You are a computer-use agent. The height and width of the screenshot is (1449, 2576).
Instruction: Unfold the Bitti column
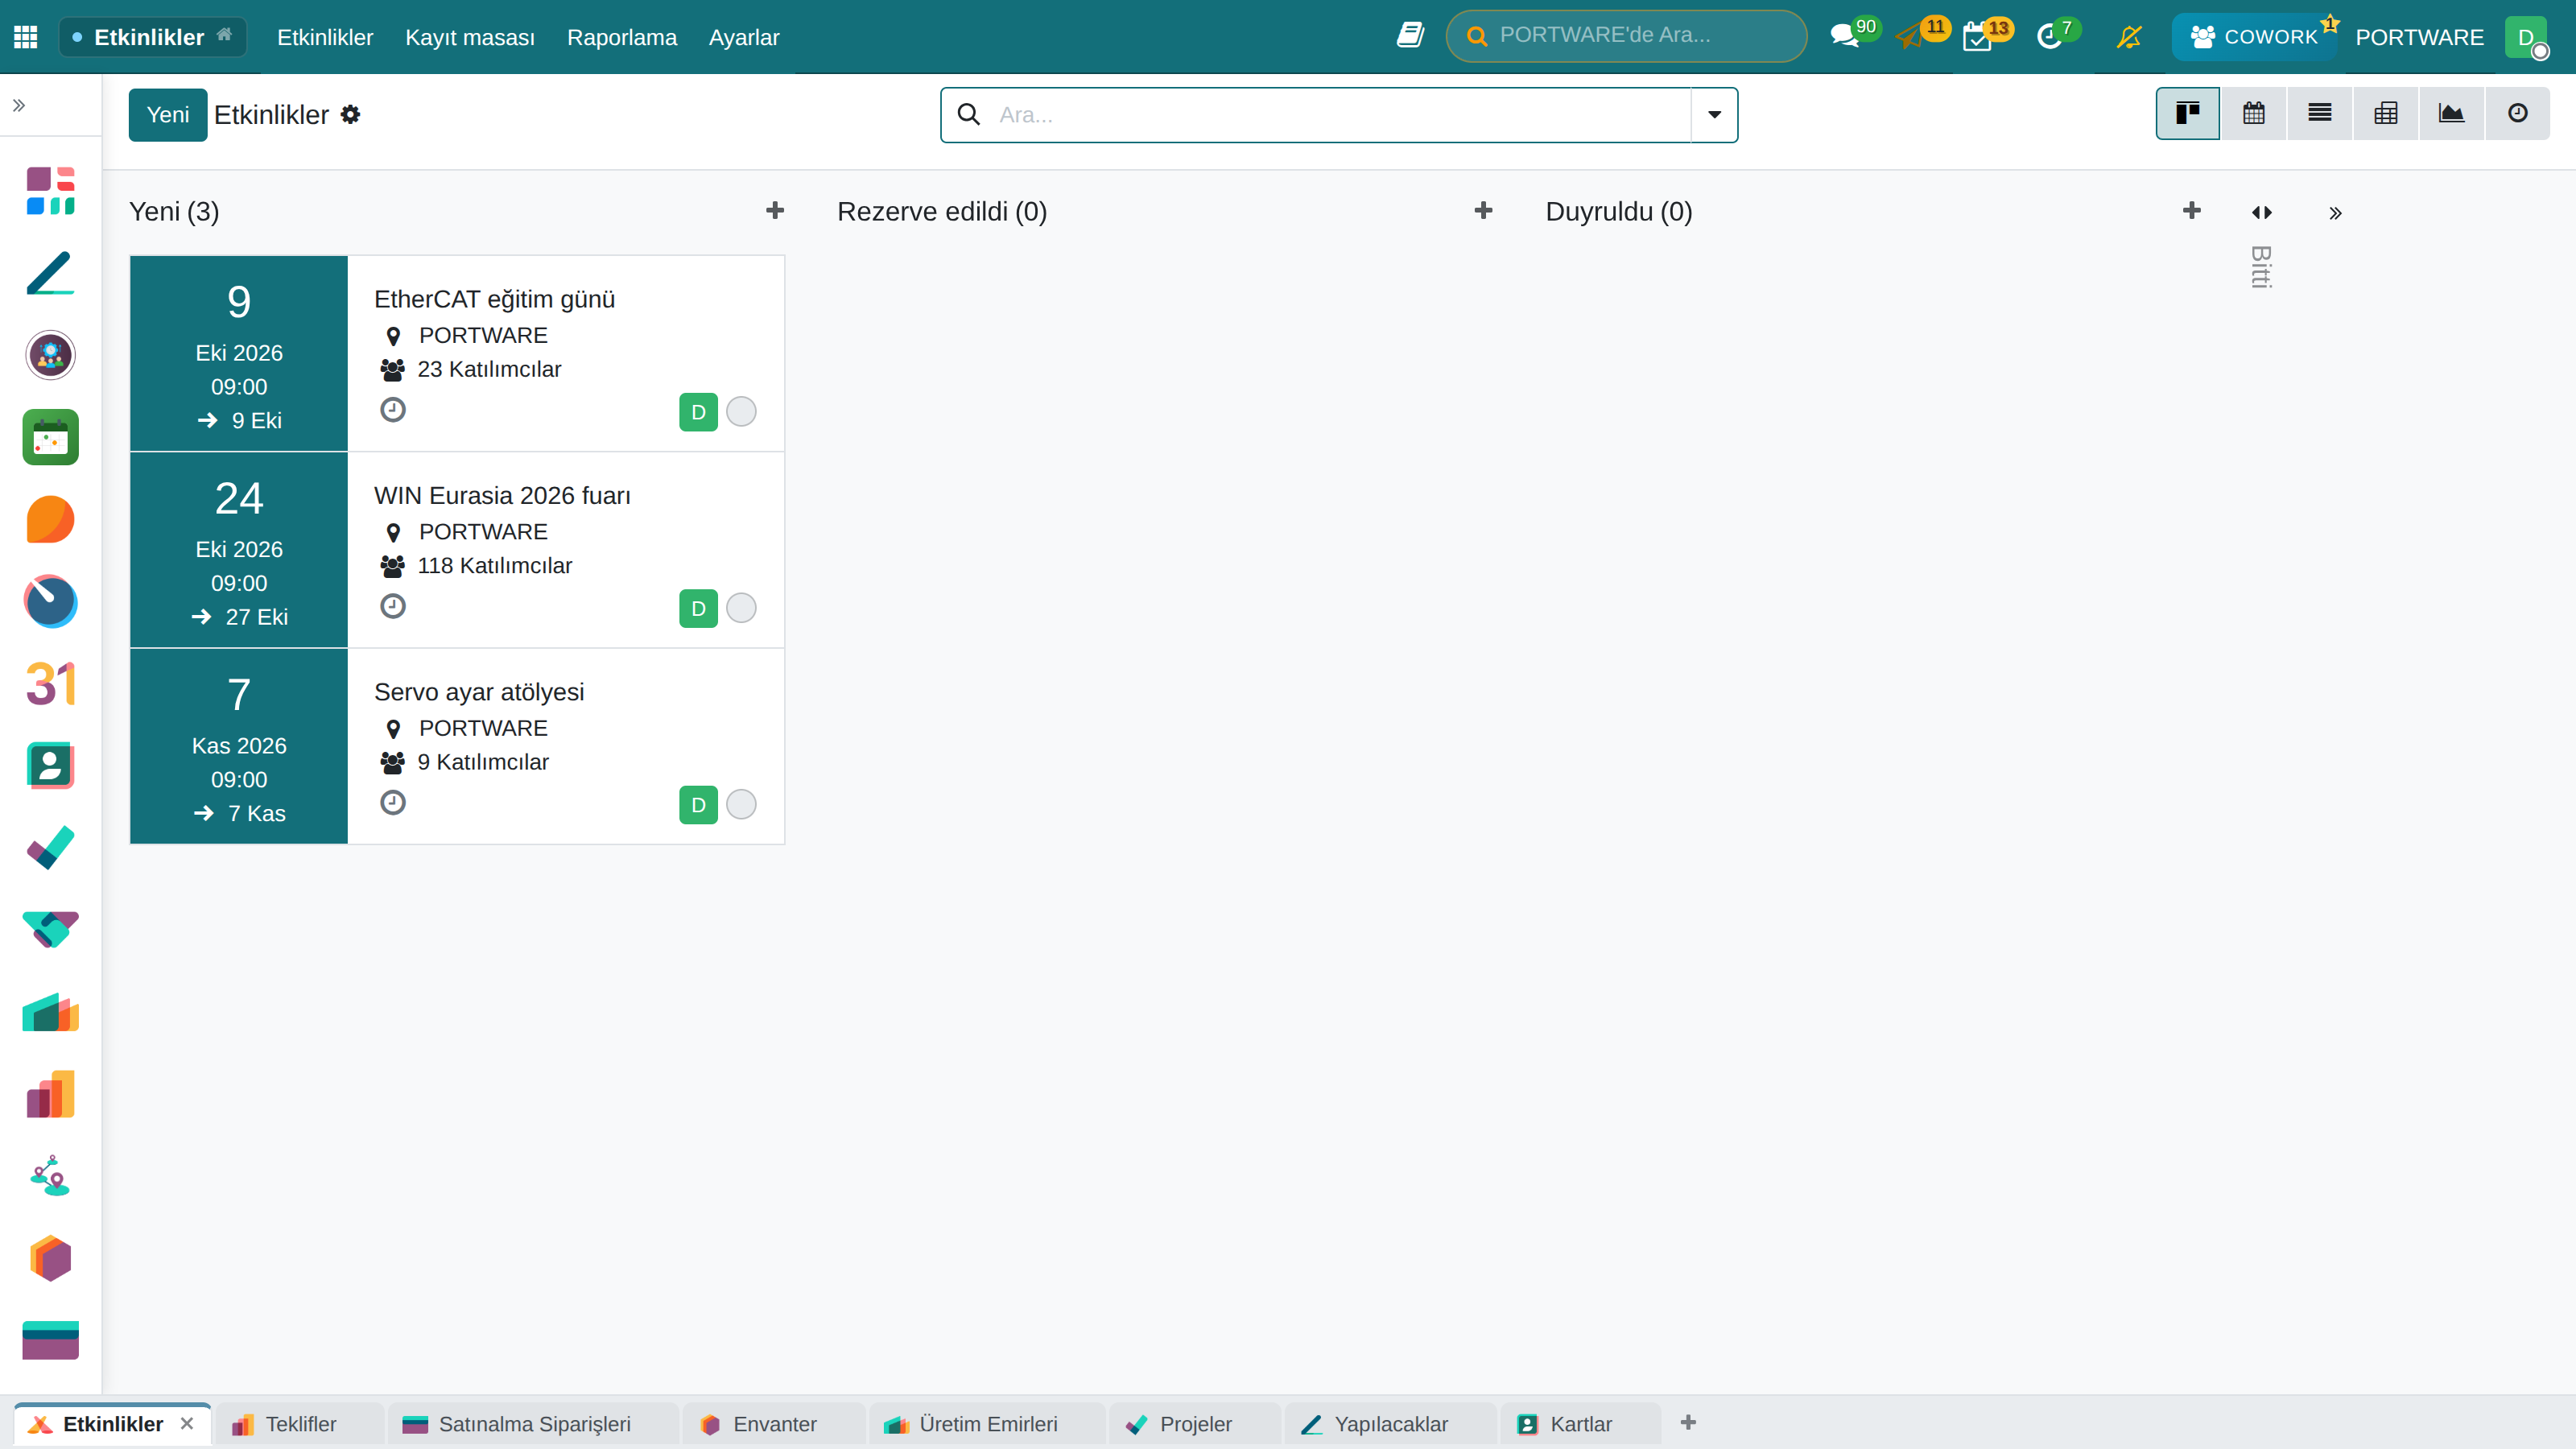click(x=2261, y=212)
